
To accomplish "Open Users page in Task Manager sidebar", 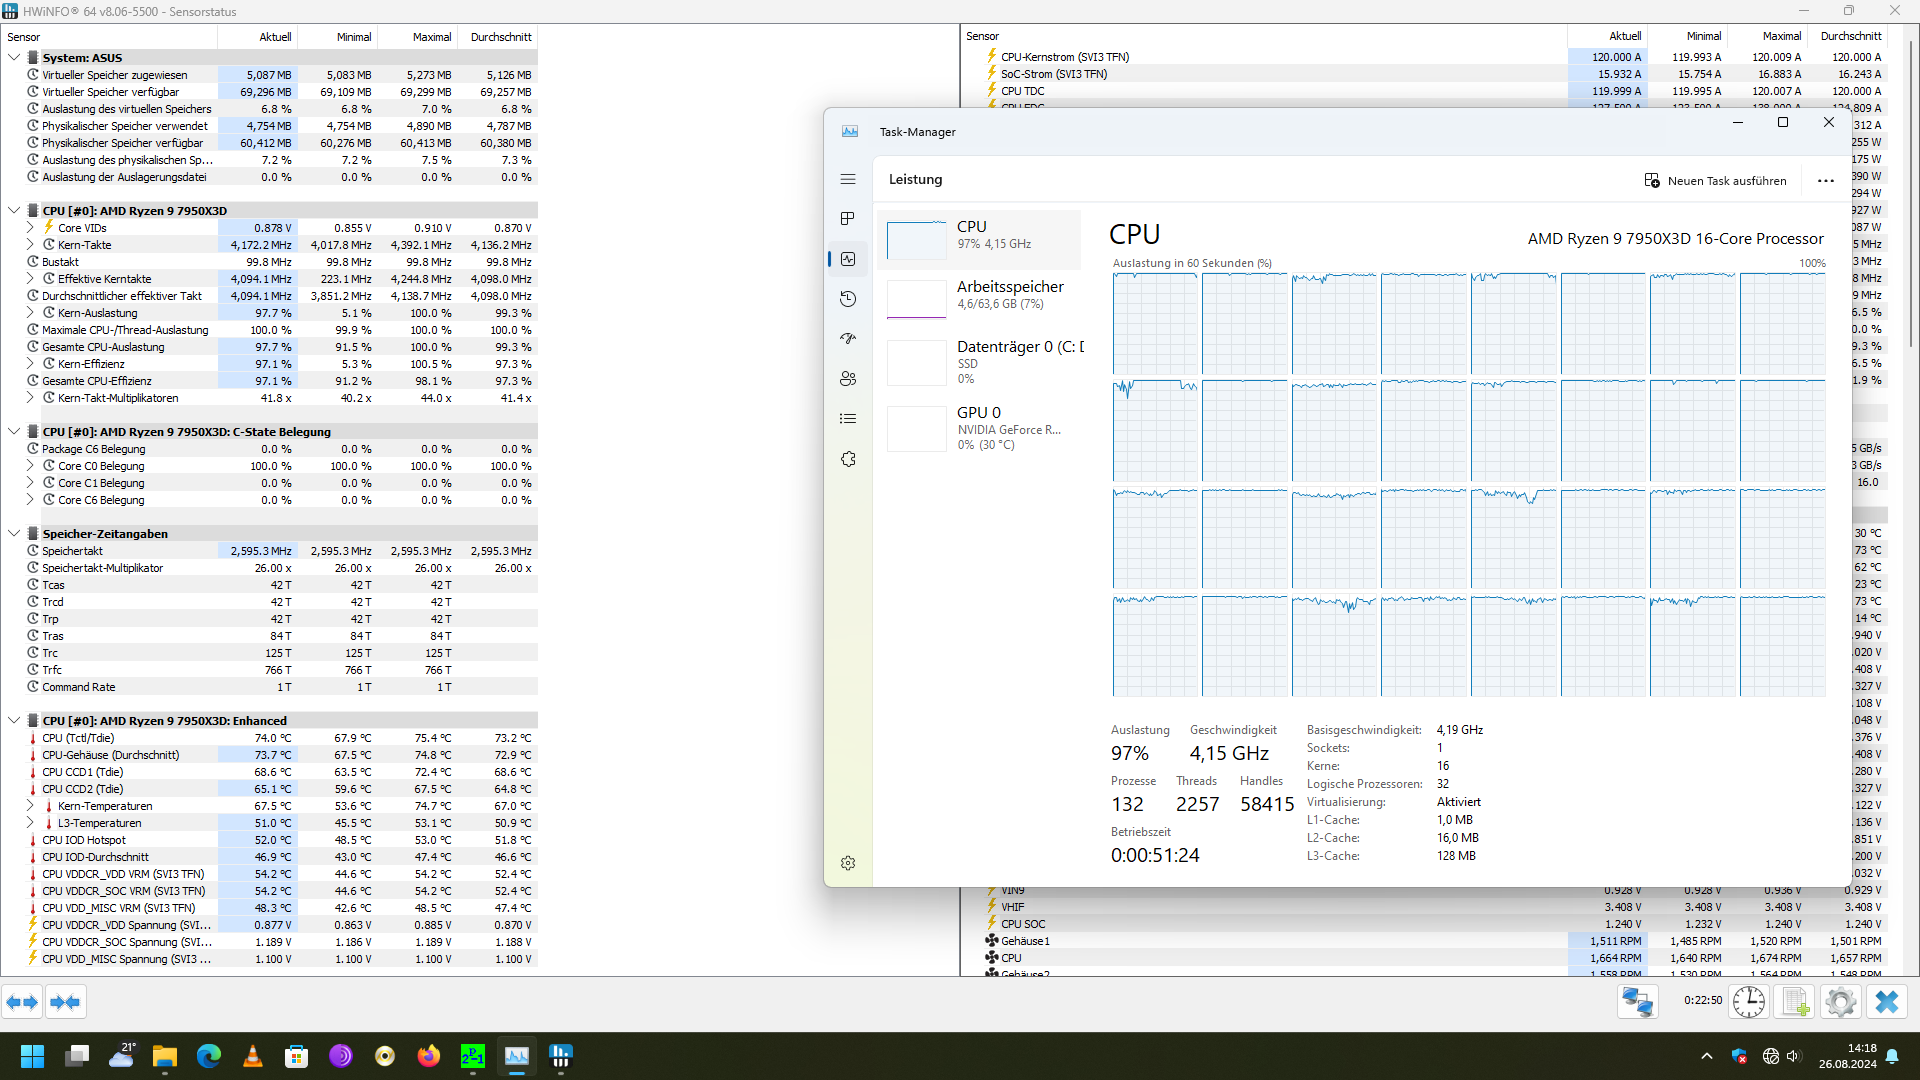I will pyautogui.click(x=848, y=379).
